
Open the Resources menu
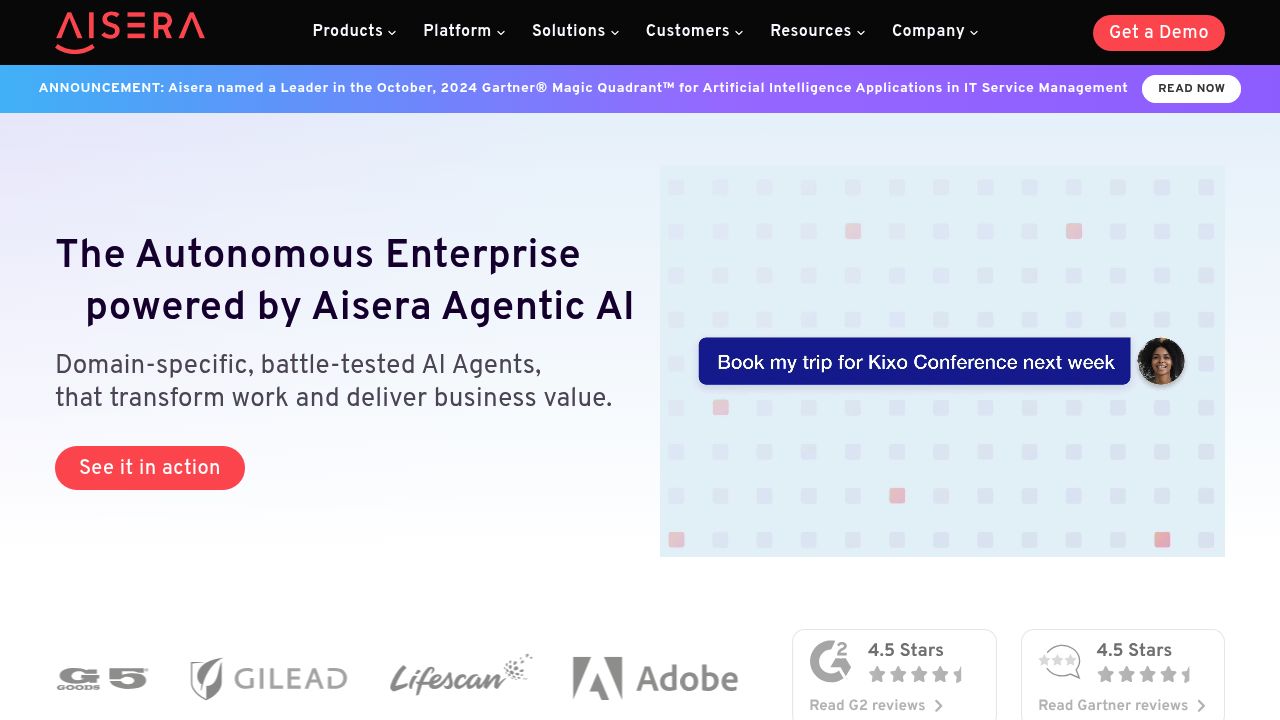tap(817, 31)
